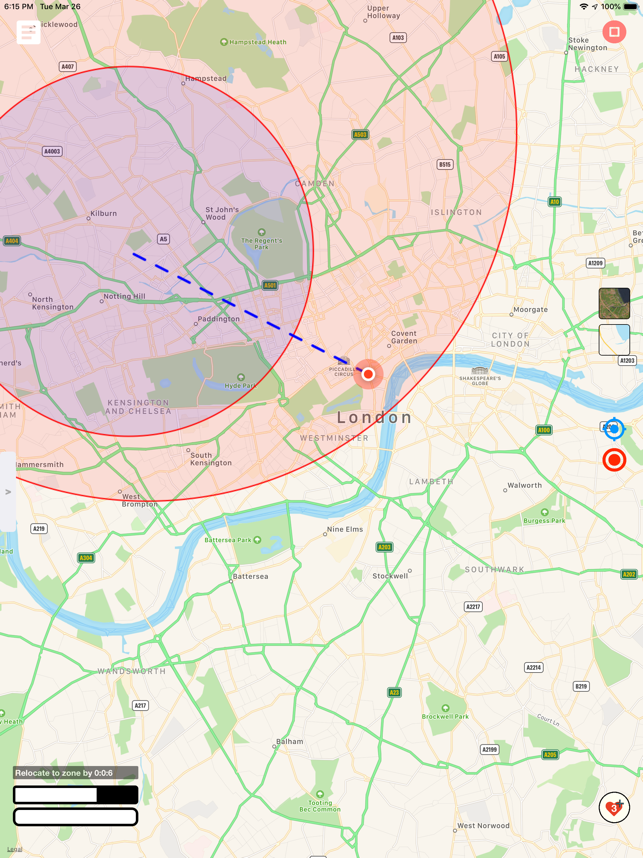This screenshot has width=643, height=858.
Task: Switch to standard map view thumbnail
Action: click(614, 340)
